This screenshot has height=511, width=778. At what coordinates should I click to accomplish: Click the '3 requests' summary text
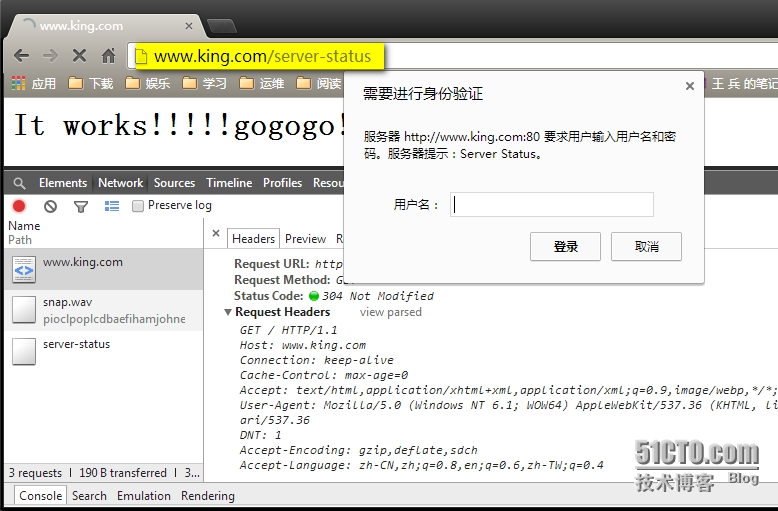coord(35,473)
